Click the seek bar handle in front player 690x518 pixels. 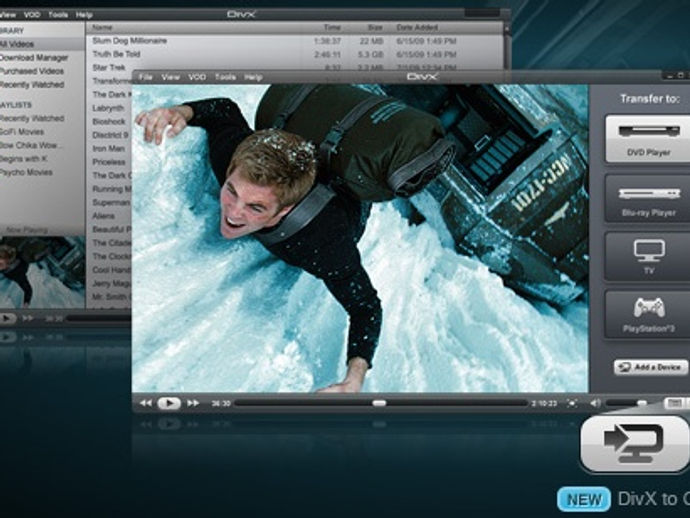click(379, 403)
